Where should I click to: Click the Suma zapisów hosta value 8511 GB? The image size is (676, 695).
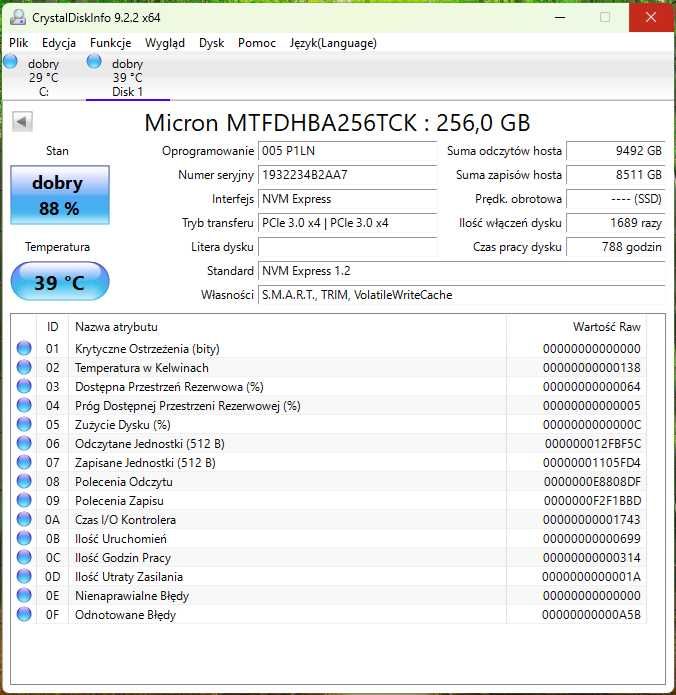tap(615, 175)
